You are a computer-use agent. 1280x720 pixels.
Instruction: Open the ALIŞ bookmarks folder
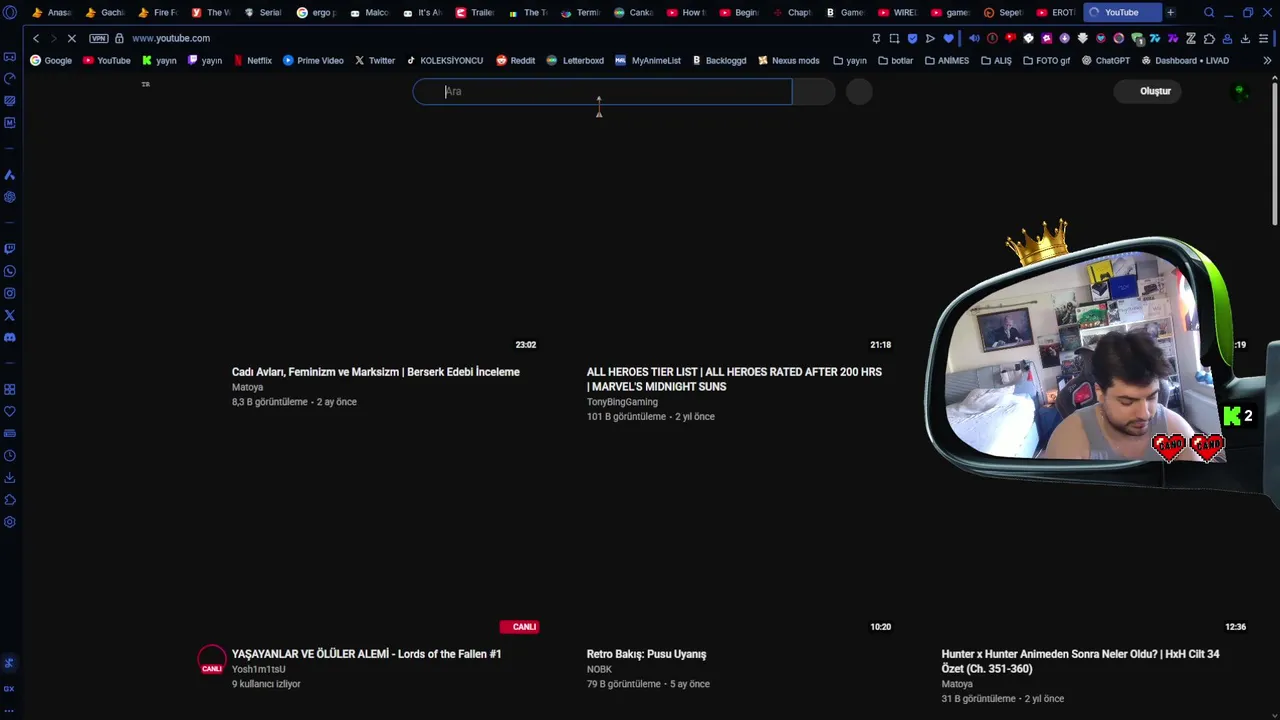996,60
